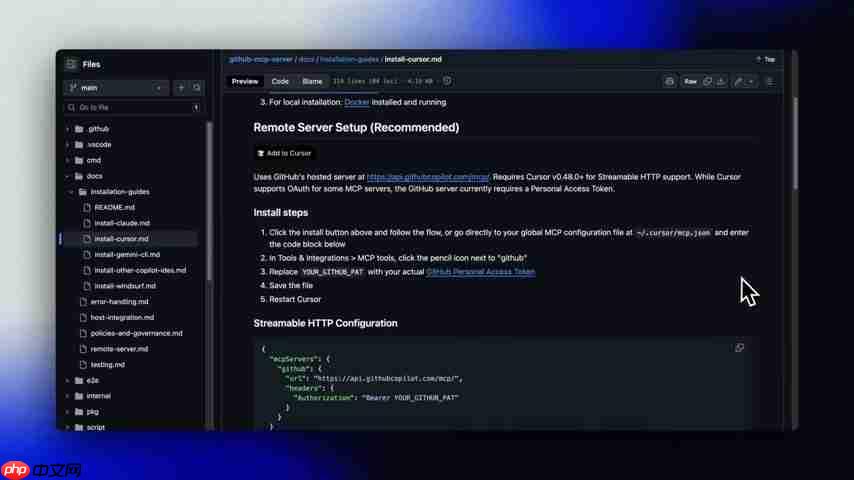
Task: Open policies-and-governance.md file
Action: pyautogui.click(x=136, y=333)
